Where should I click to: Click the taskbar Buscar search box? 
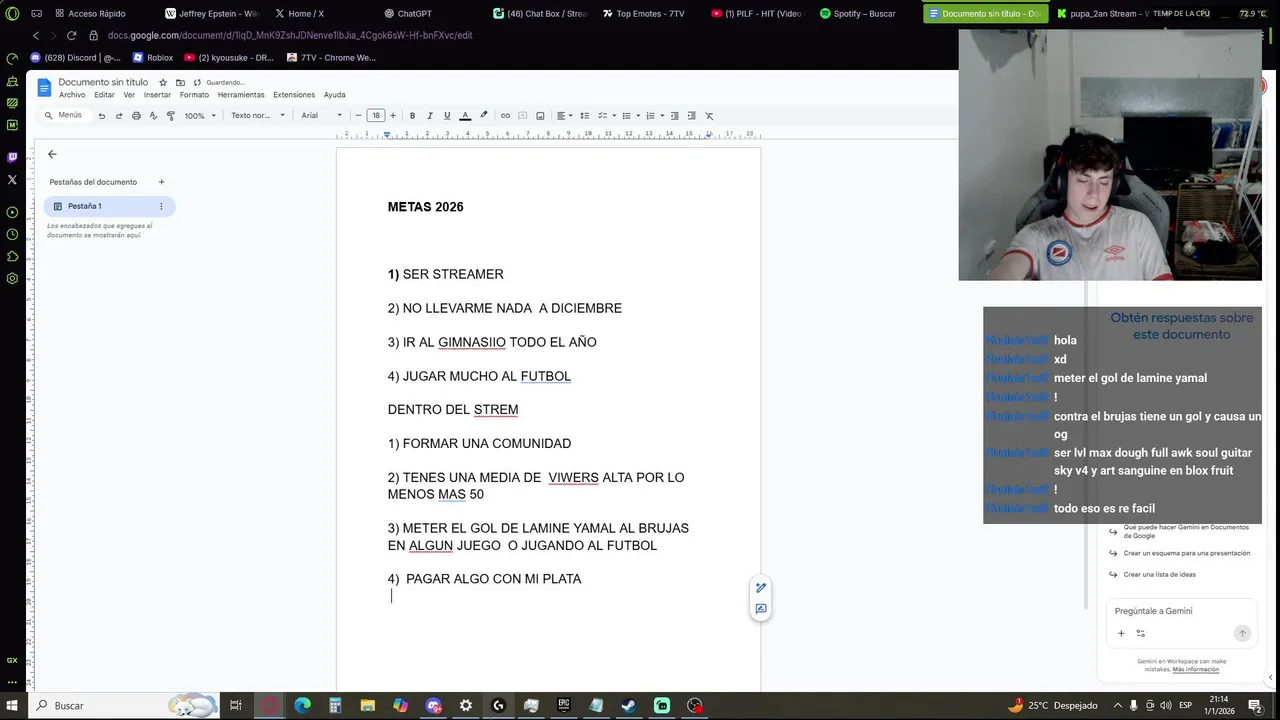pyautogui.click(x=124, y=705)
